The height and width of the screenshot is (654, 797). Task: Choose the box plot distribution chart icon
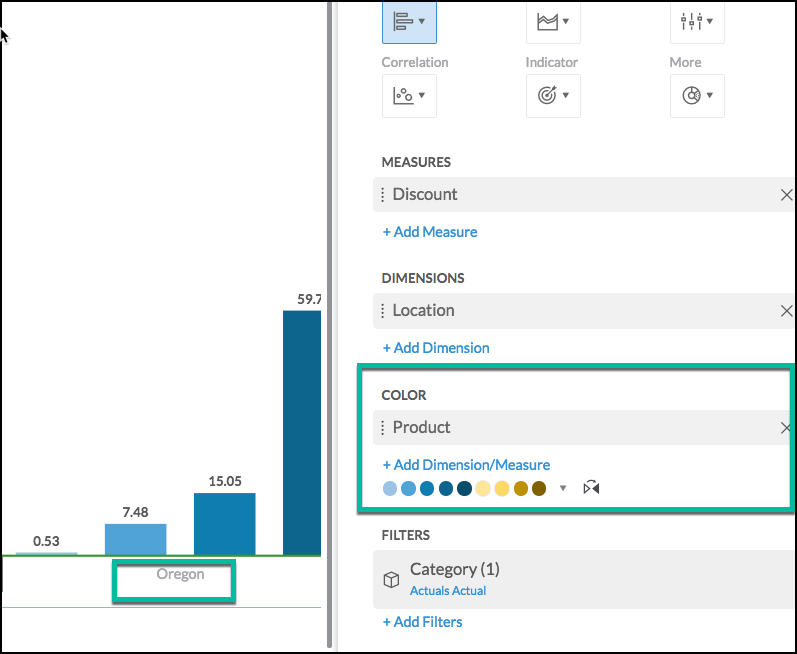[691, 21]
